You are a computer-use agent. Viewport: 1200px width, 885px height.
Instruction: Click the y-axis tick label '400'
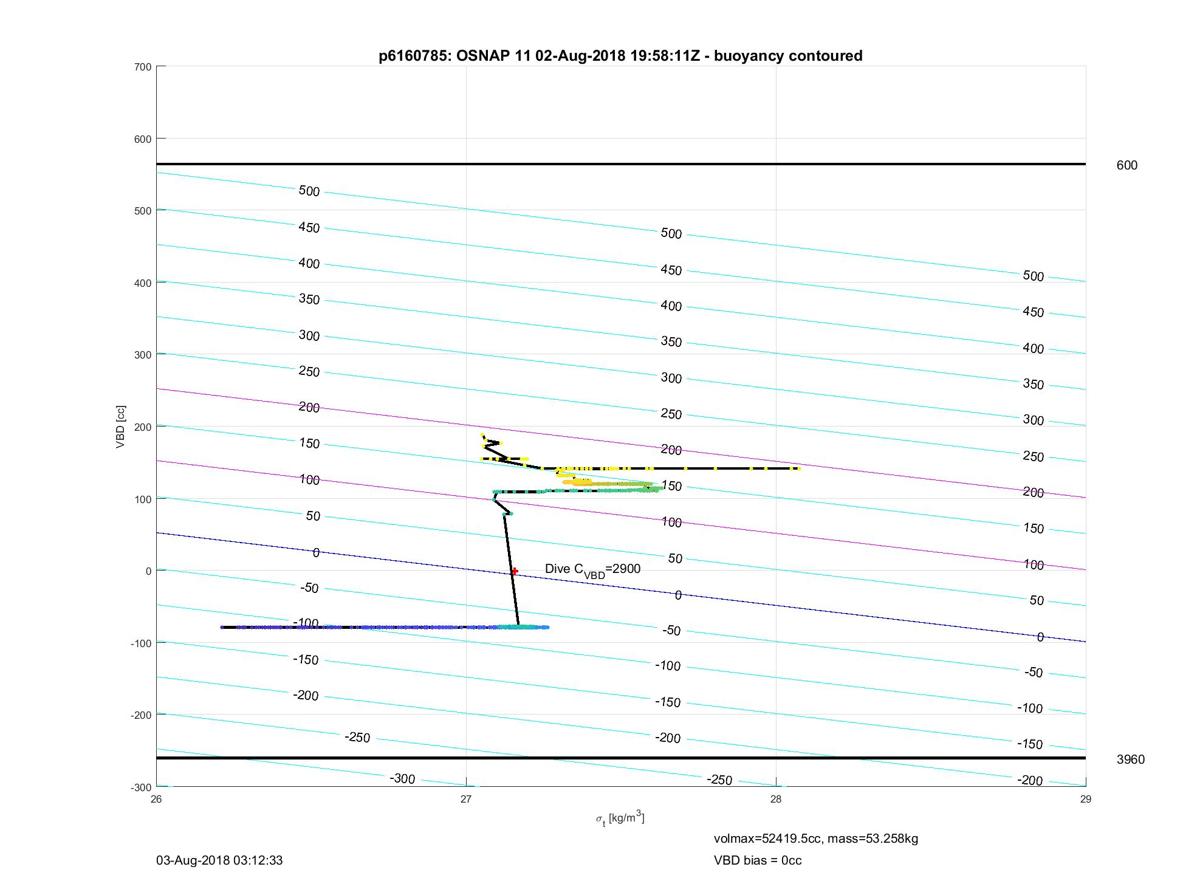(142, 283)
